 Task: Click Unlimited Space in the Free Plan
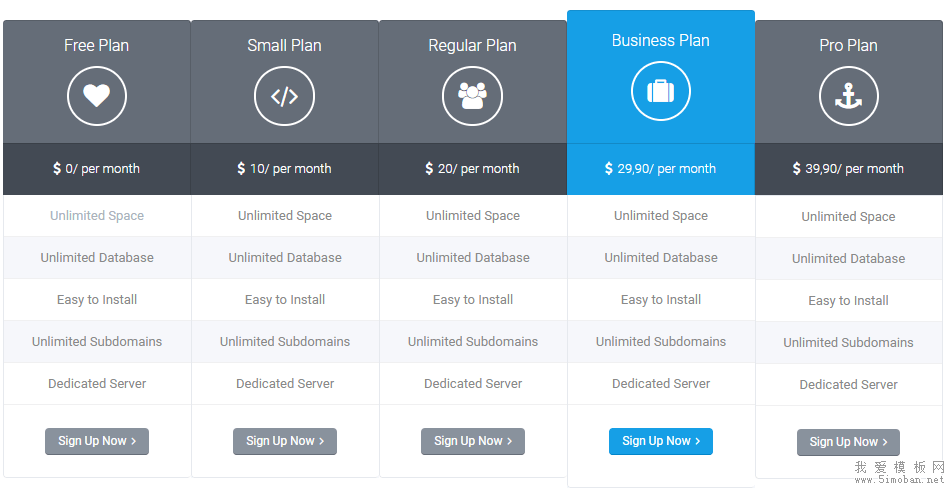click(97, 216)
